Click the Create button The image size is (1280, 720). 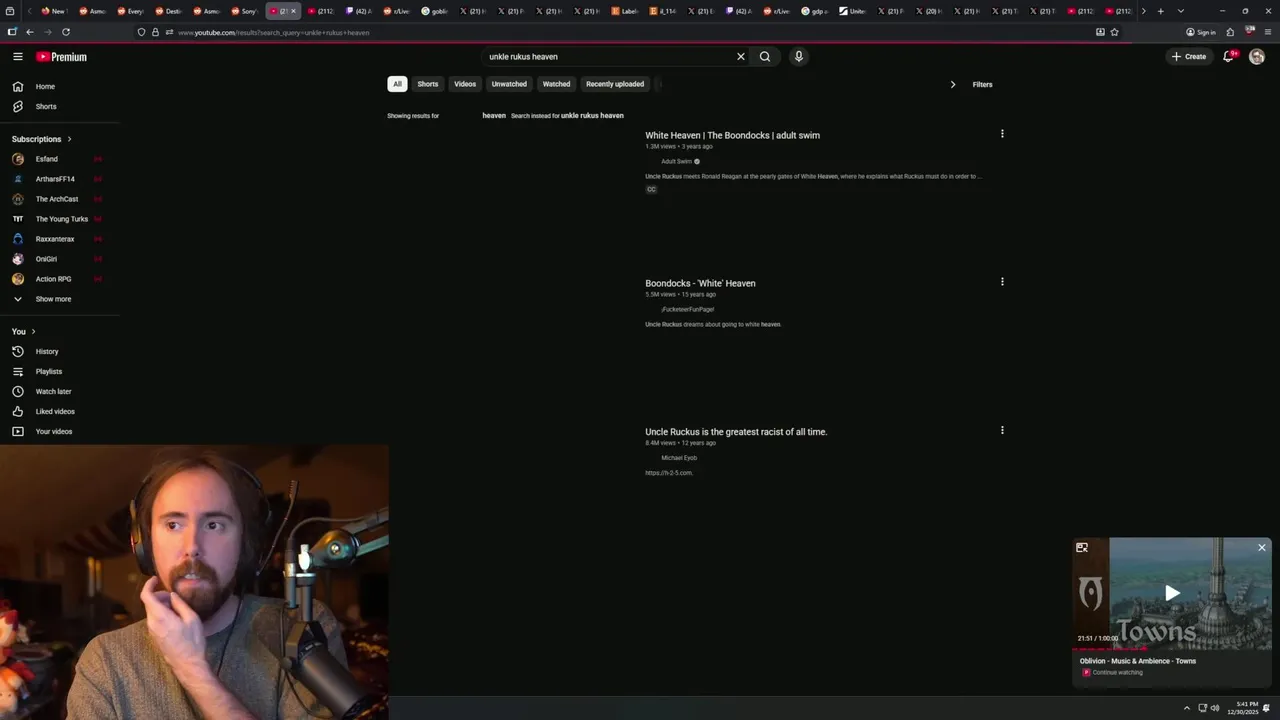(1189, 57)
